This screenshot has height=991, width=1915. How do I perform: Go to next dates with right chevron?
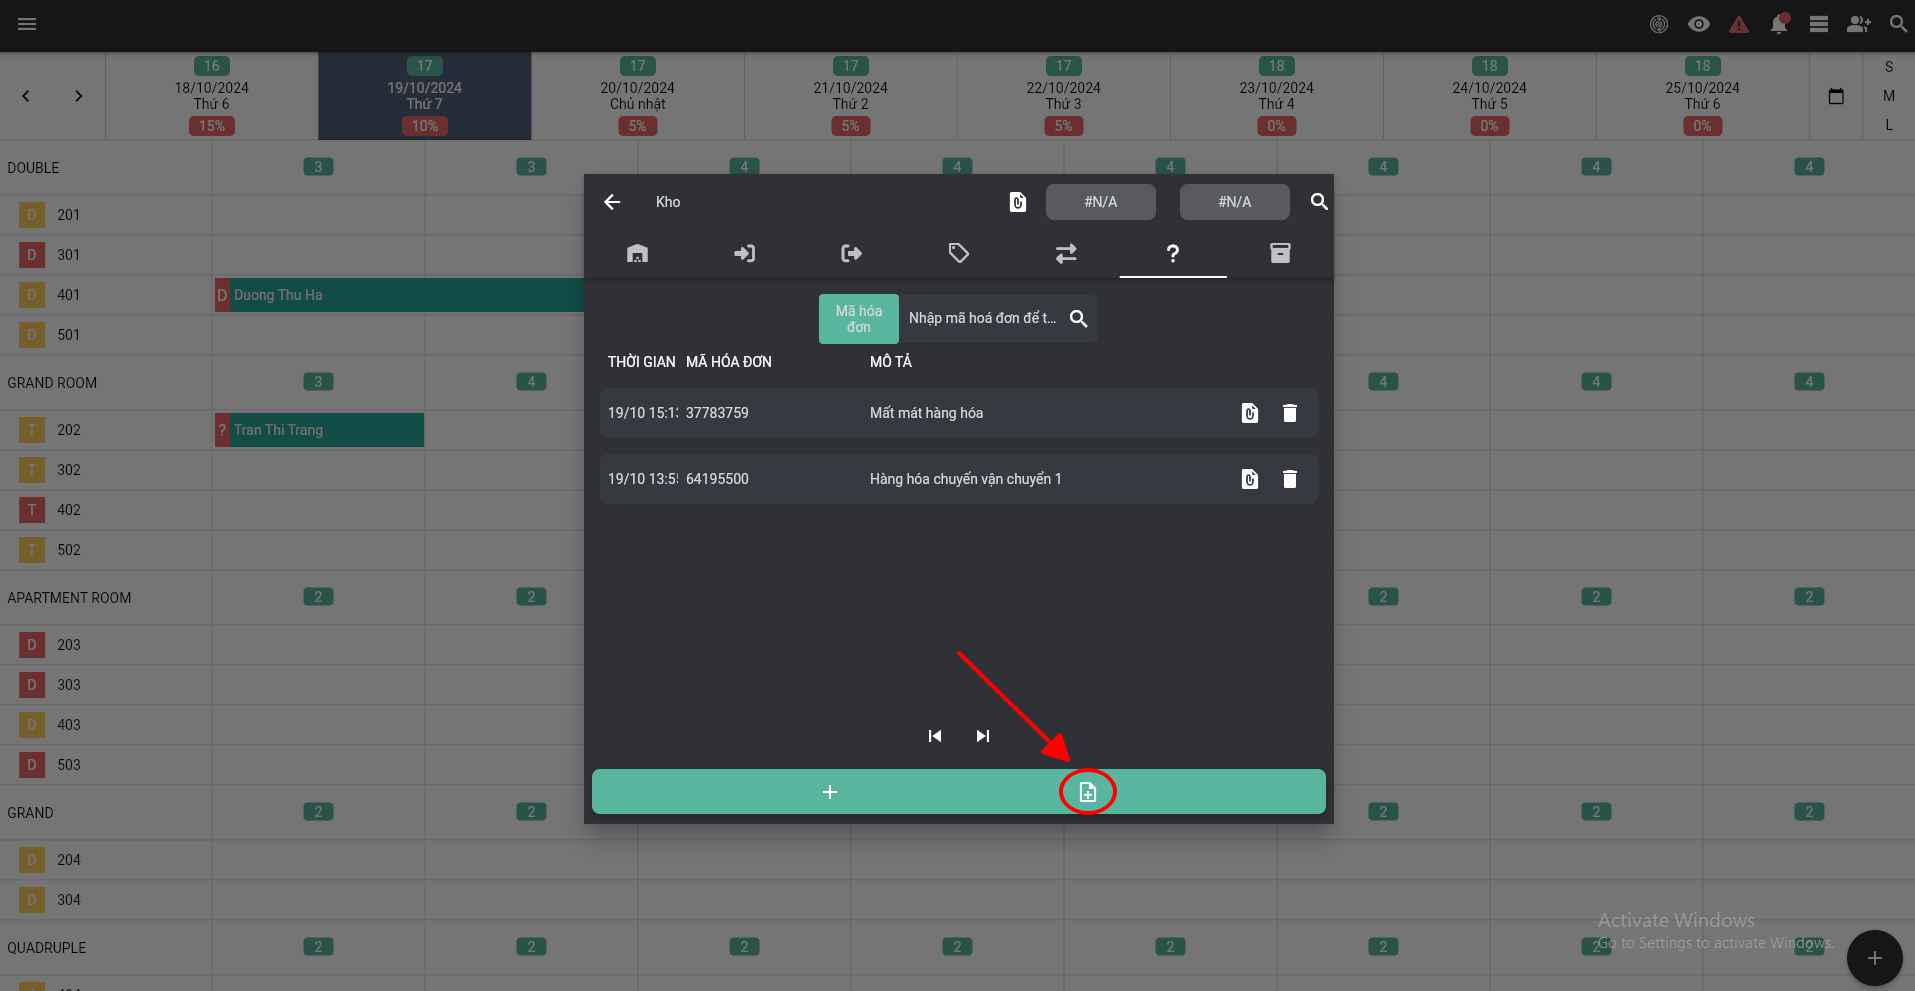pyautogui.click(x=78, y=96)
